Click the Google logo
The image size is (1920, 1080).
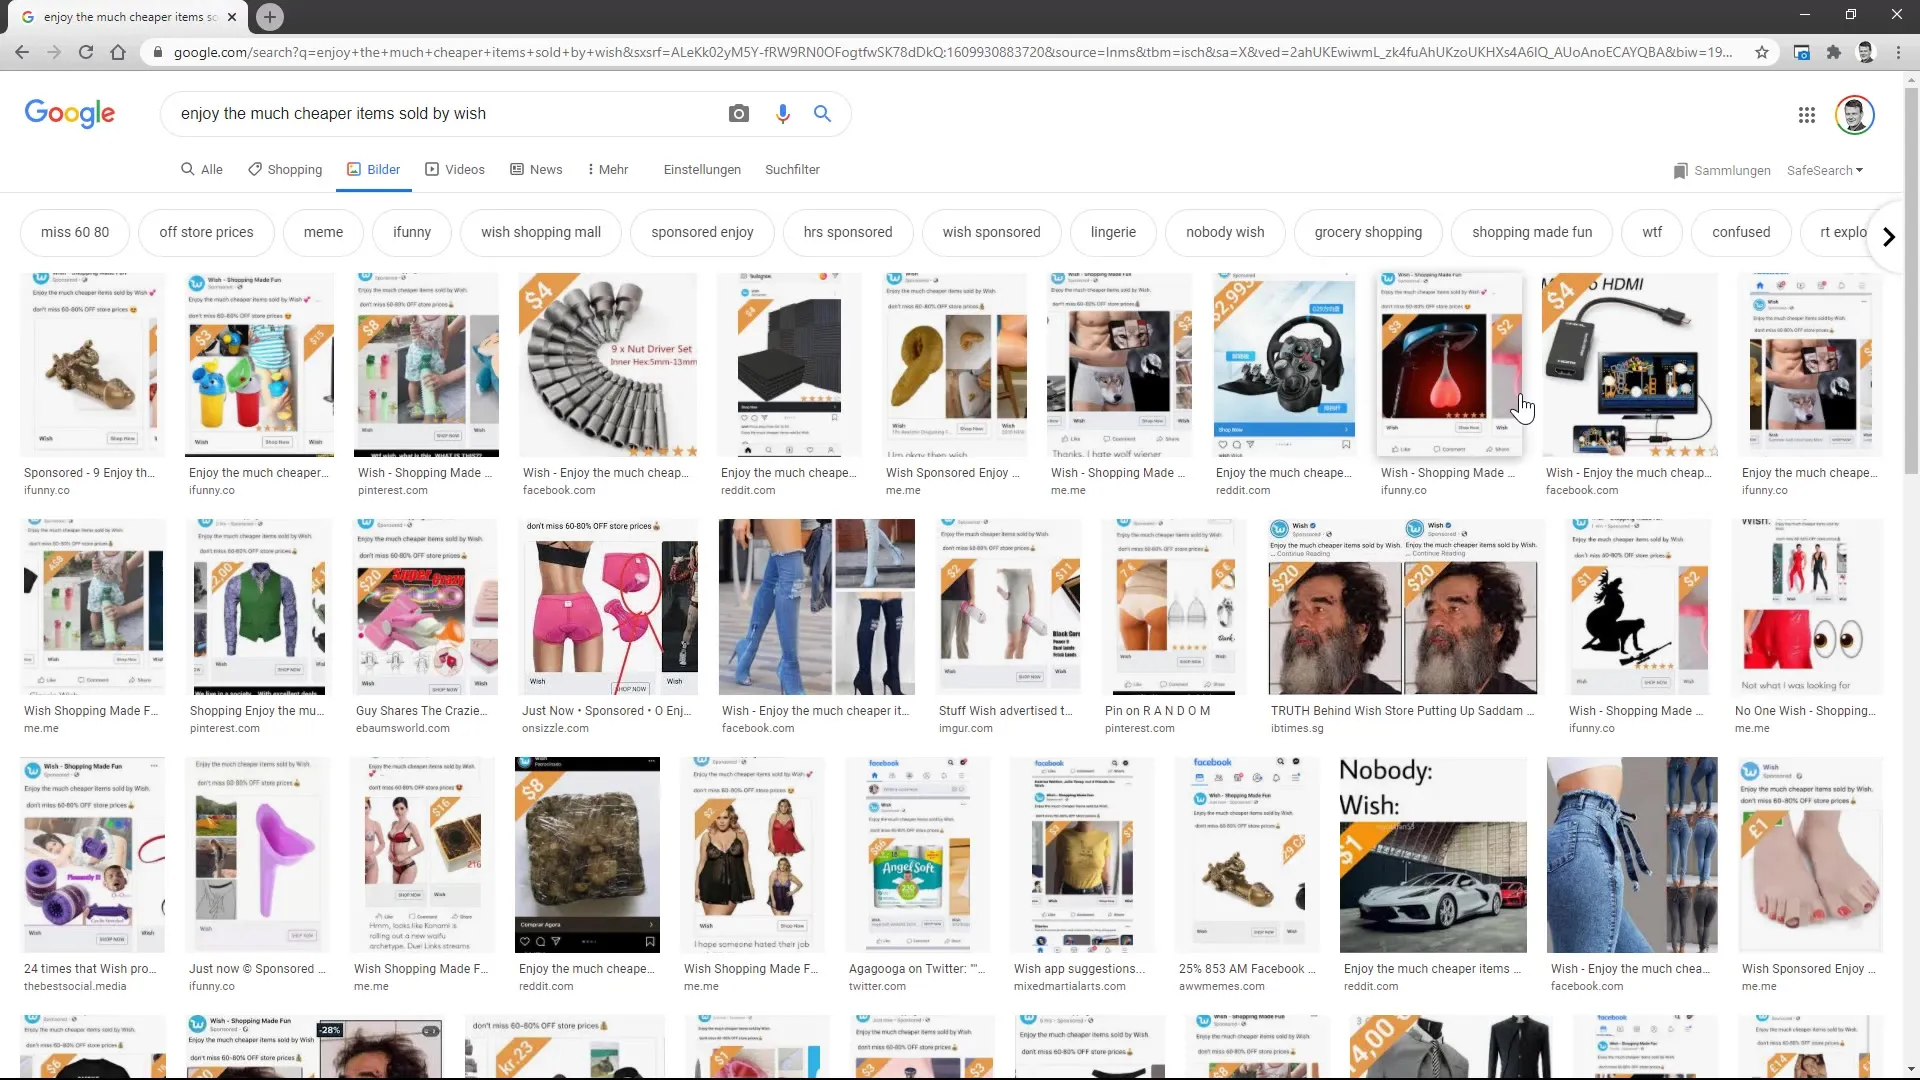point(70,113)
